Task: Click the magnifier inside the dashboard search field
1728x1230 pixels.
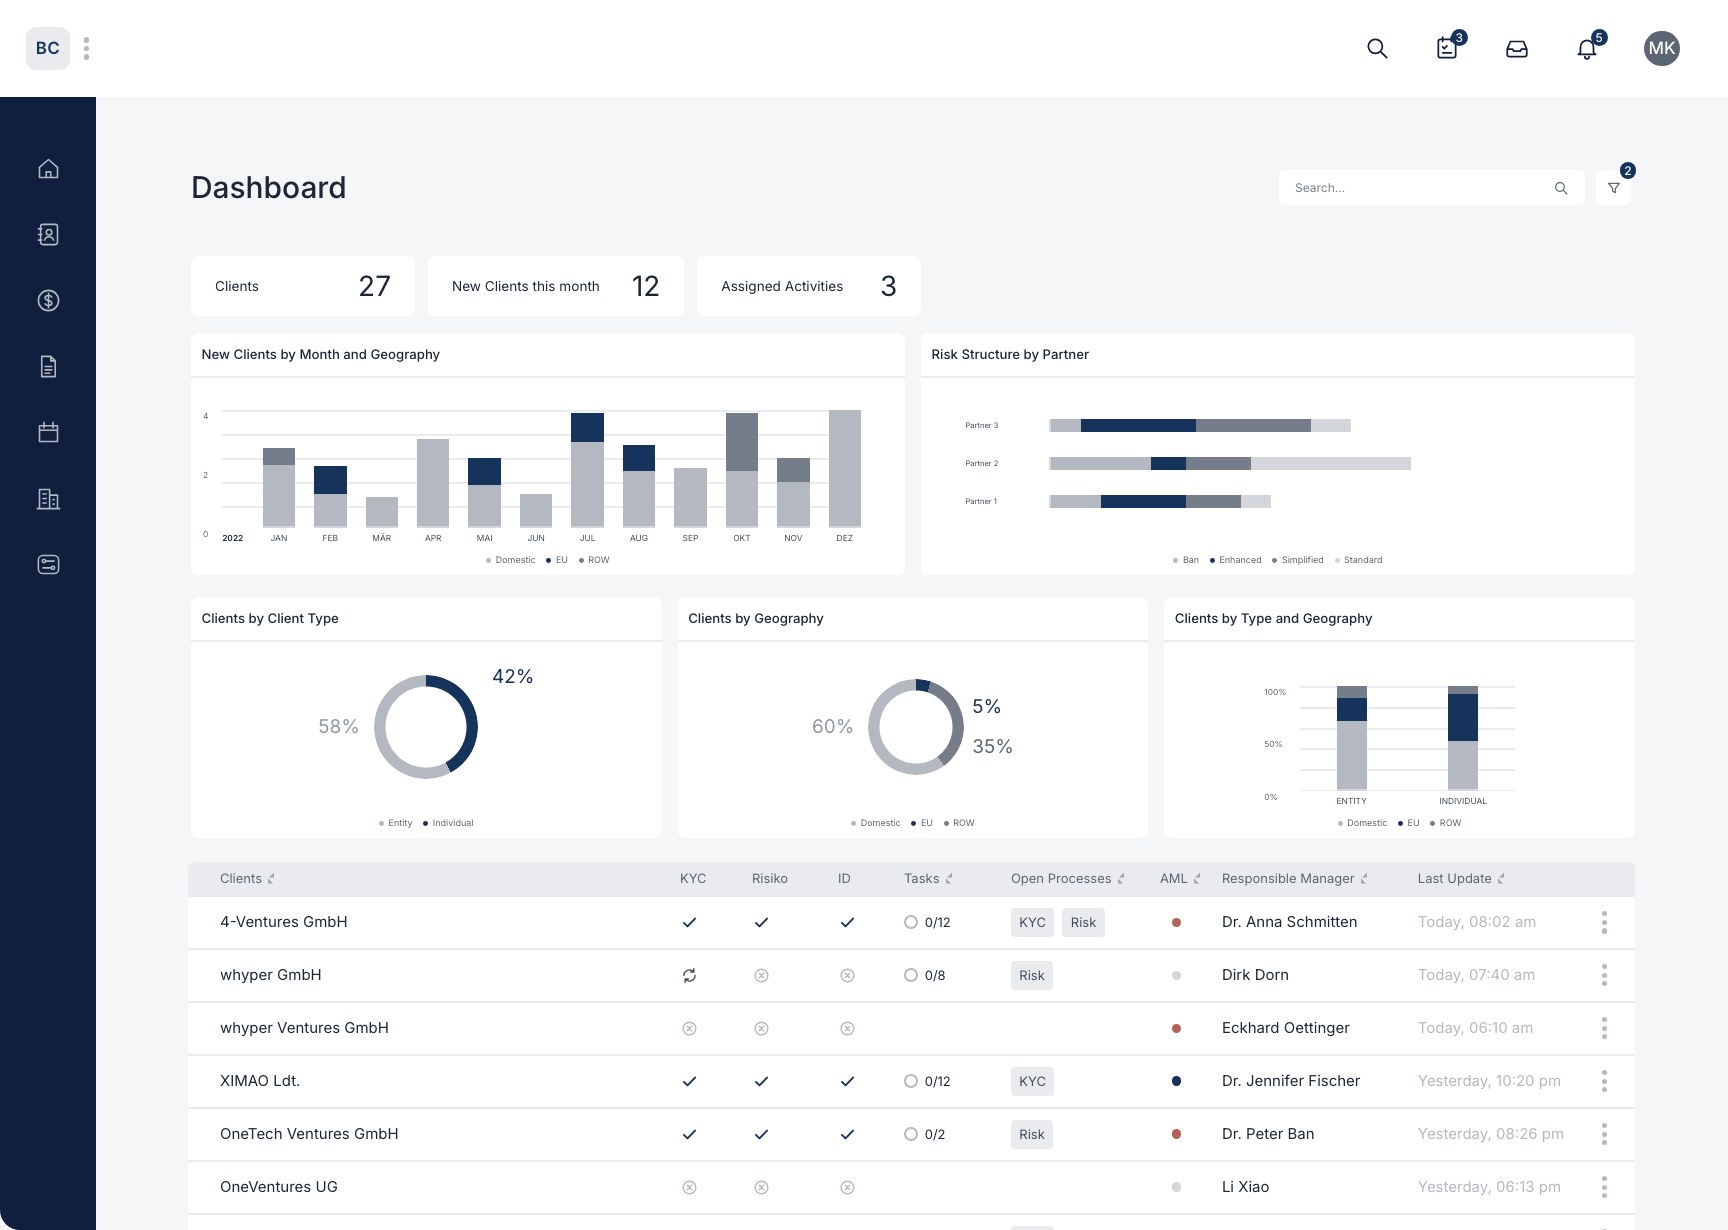Action: 1561,188
